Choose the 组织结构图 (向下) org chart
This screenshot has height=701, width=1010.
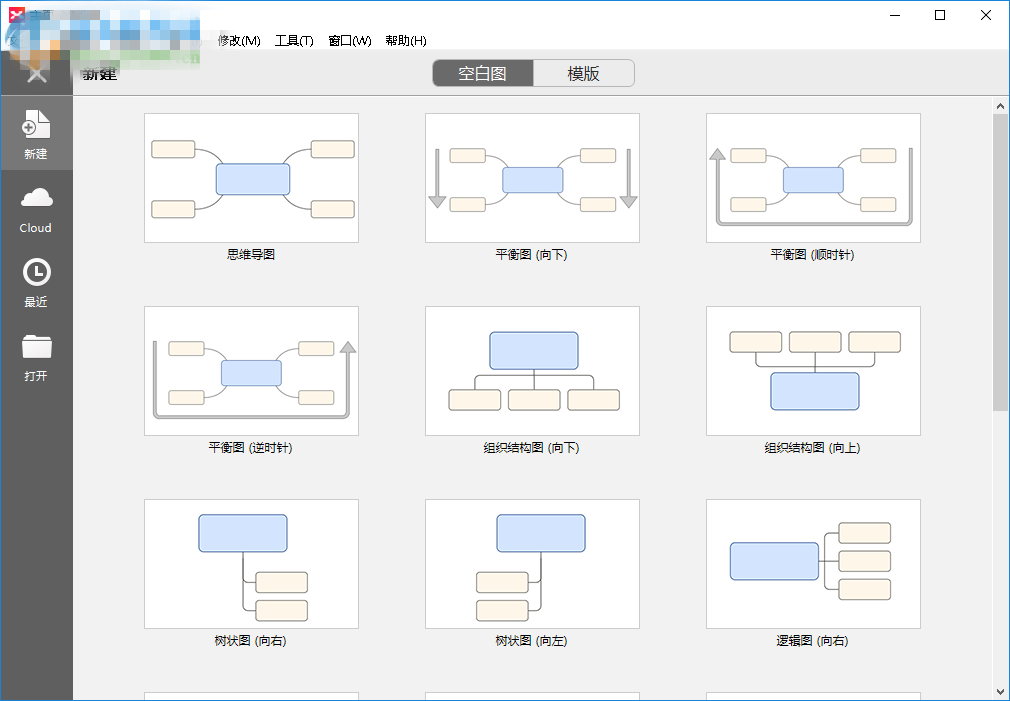(x=532, y=370)
